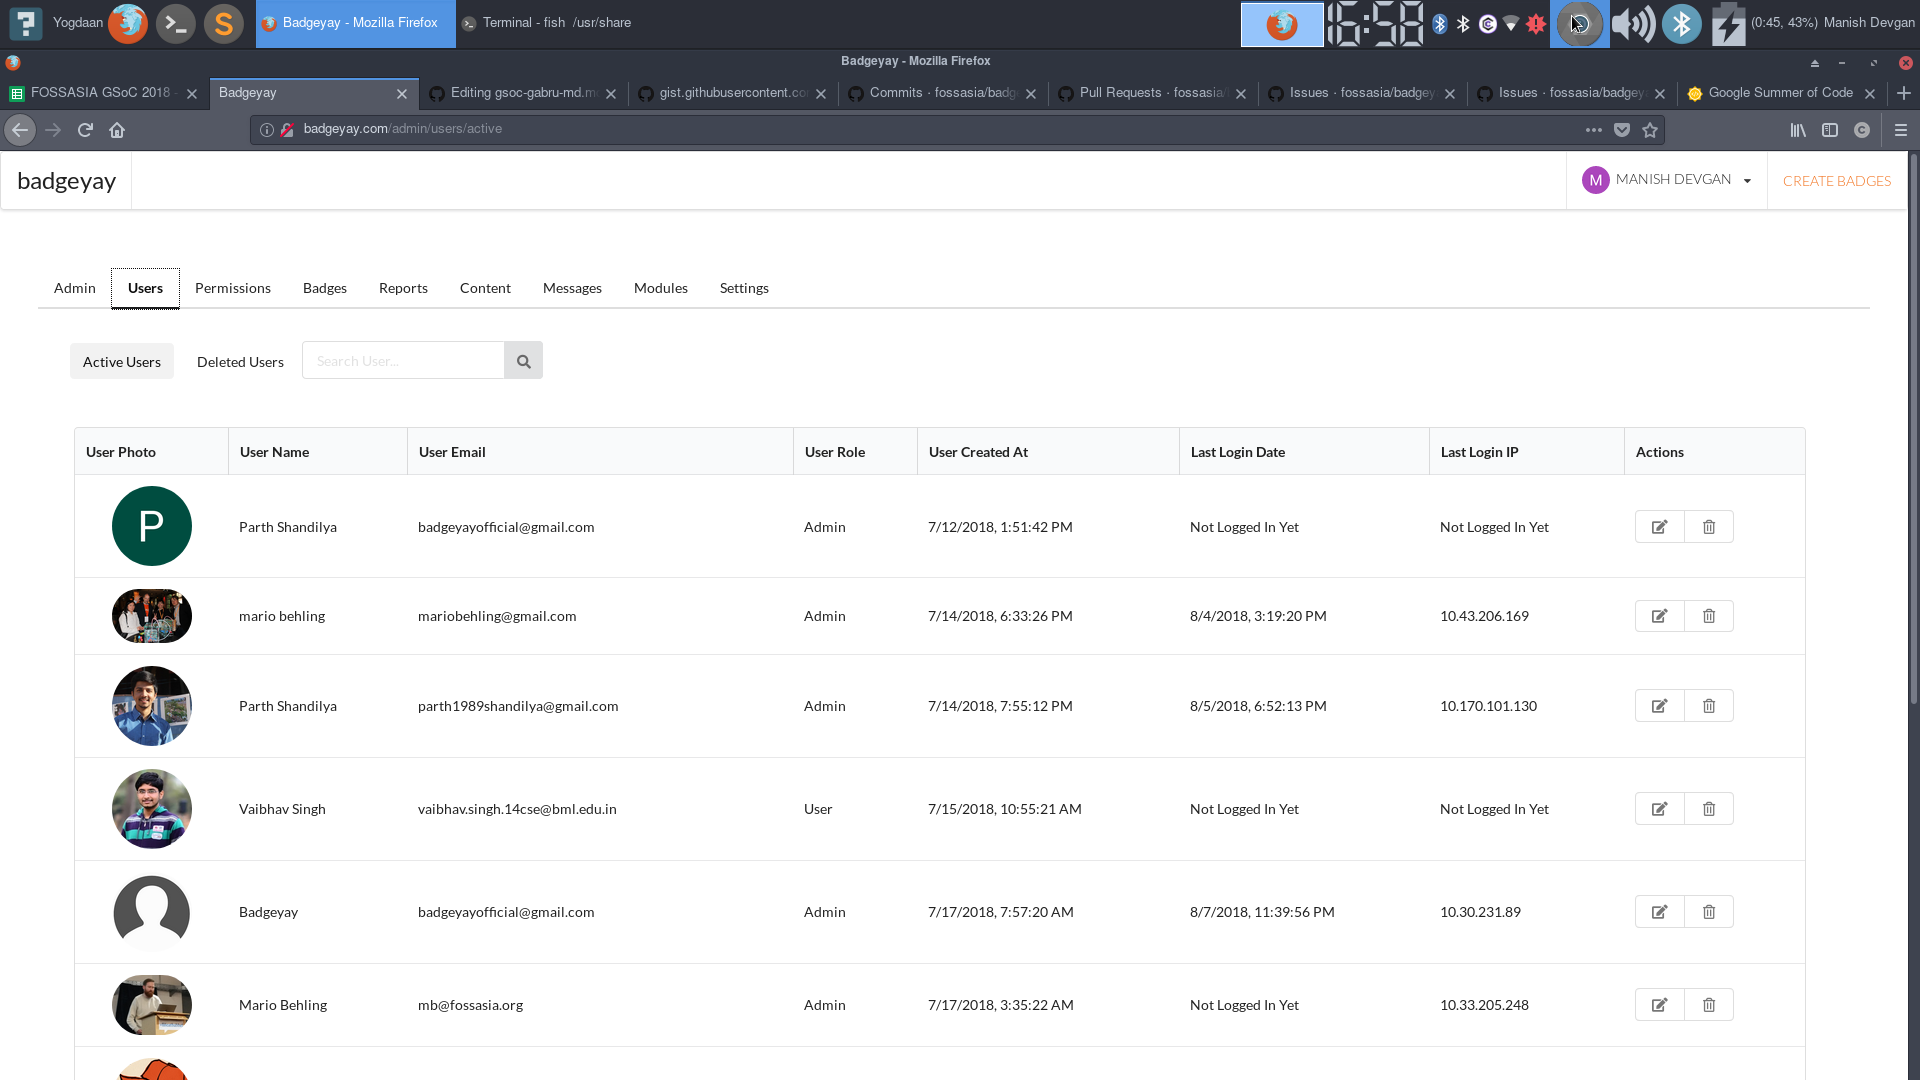Click the search user magnifier button
Image resolution: width=1920 pixels, height=1080 pixels.
(523, 361)
